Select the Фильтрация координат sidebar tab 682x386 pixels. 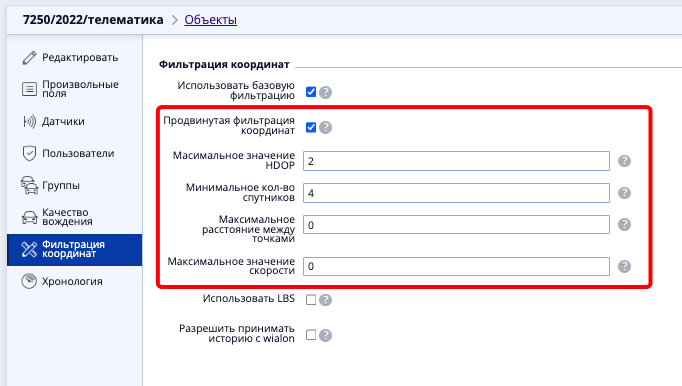(x=74, y=250)
